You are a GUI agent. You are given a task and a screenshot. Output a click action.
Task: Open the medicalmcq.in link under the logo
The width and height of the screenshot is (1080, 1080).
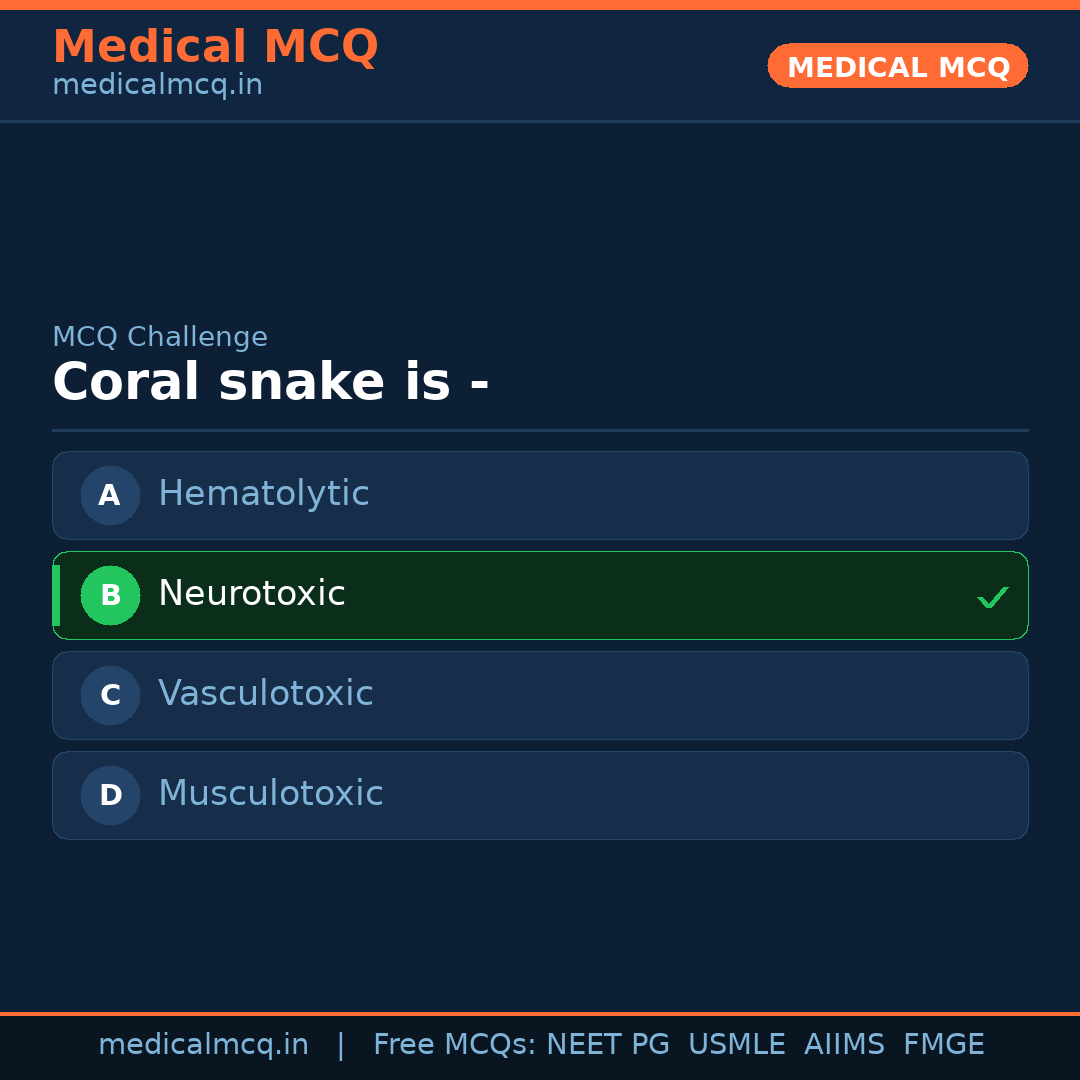[156, 84]
